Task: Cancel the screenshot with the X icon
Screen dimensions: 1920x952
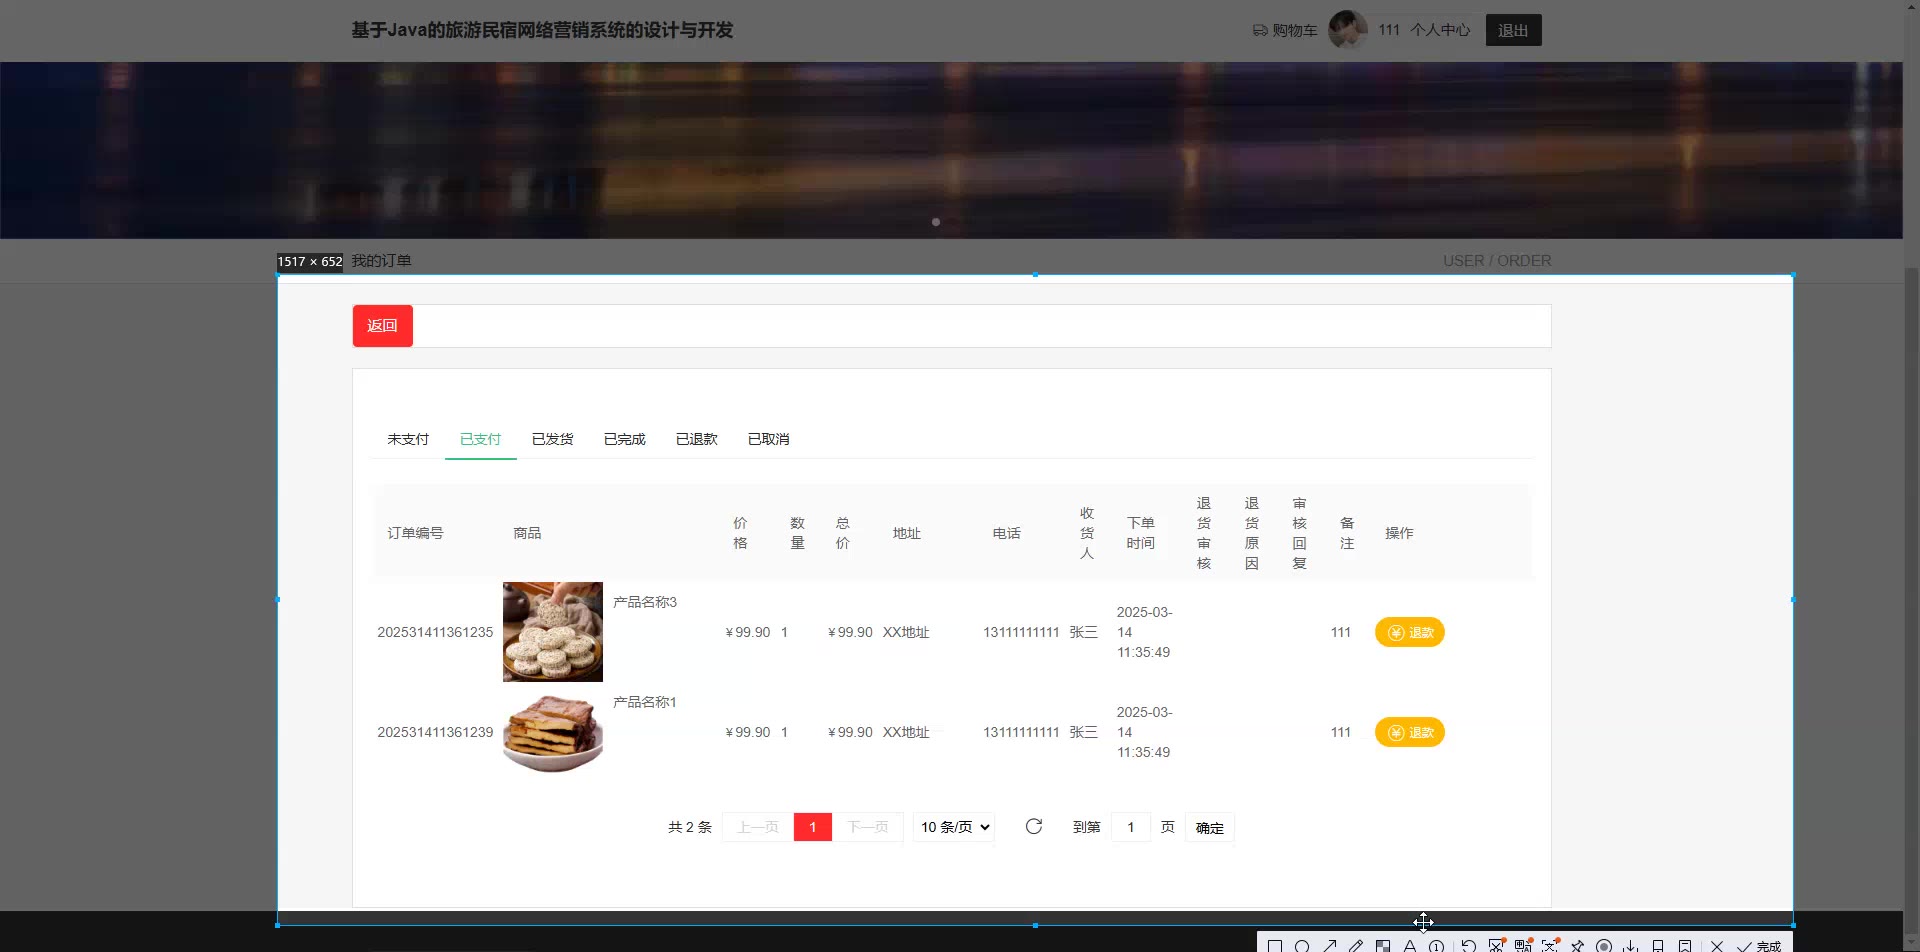Action: click(x=1717, y=946)
